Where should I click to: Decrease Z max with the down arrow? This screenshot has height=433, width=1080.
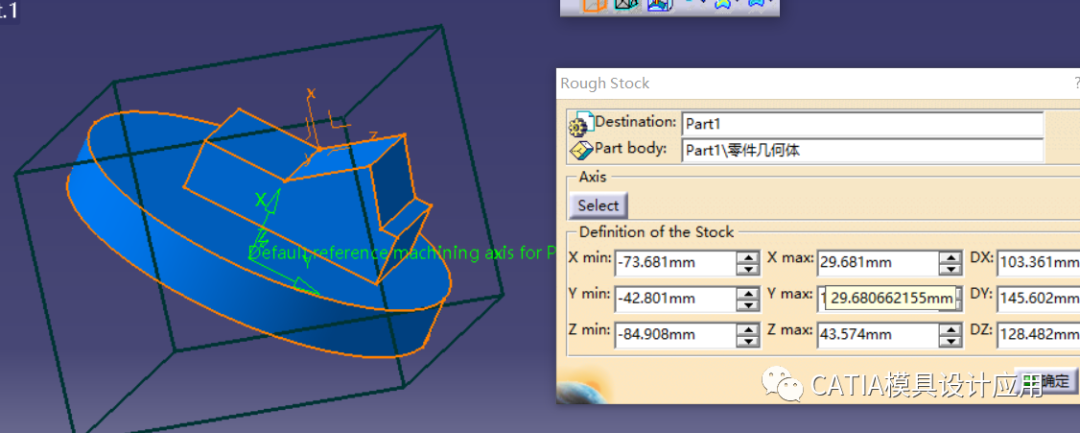point(951,341)
